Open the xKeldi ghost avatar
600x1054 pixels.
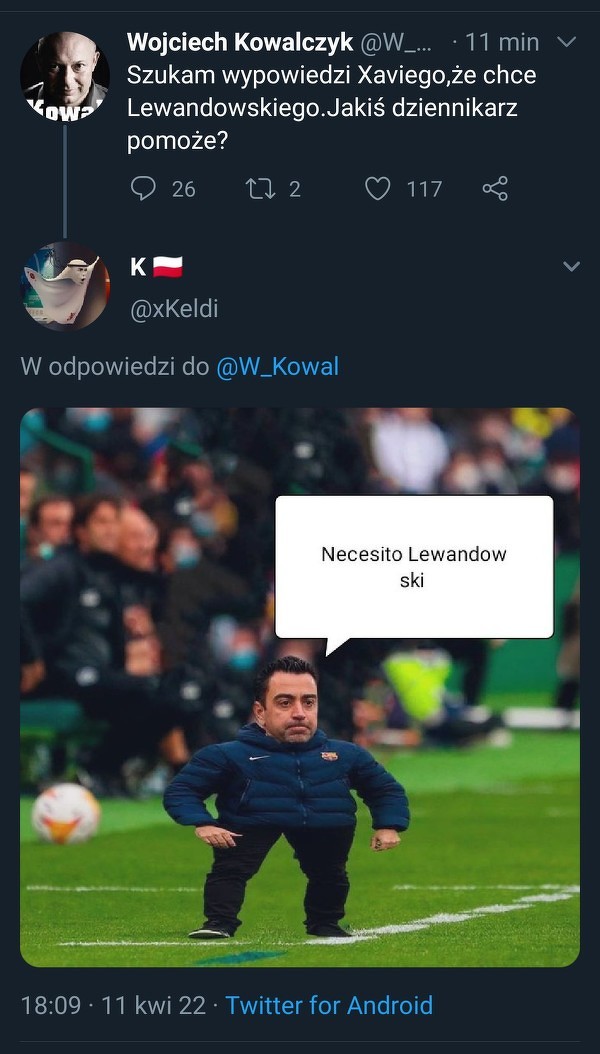click(65, 286)
